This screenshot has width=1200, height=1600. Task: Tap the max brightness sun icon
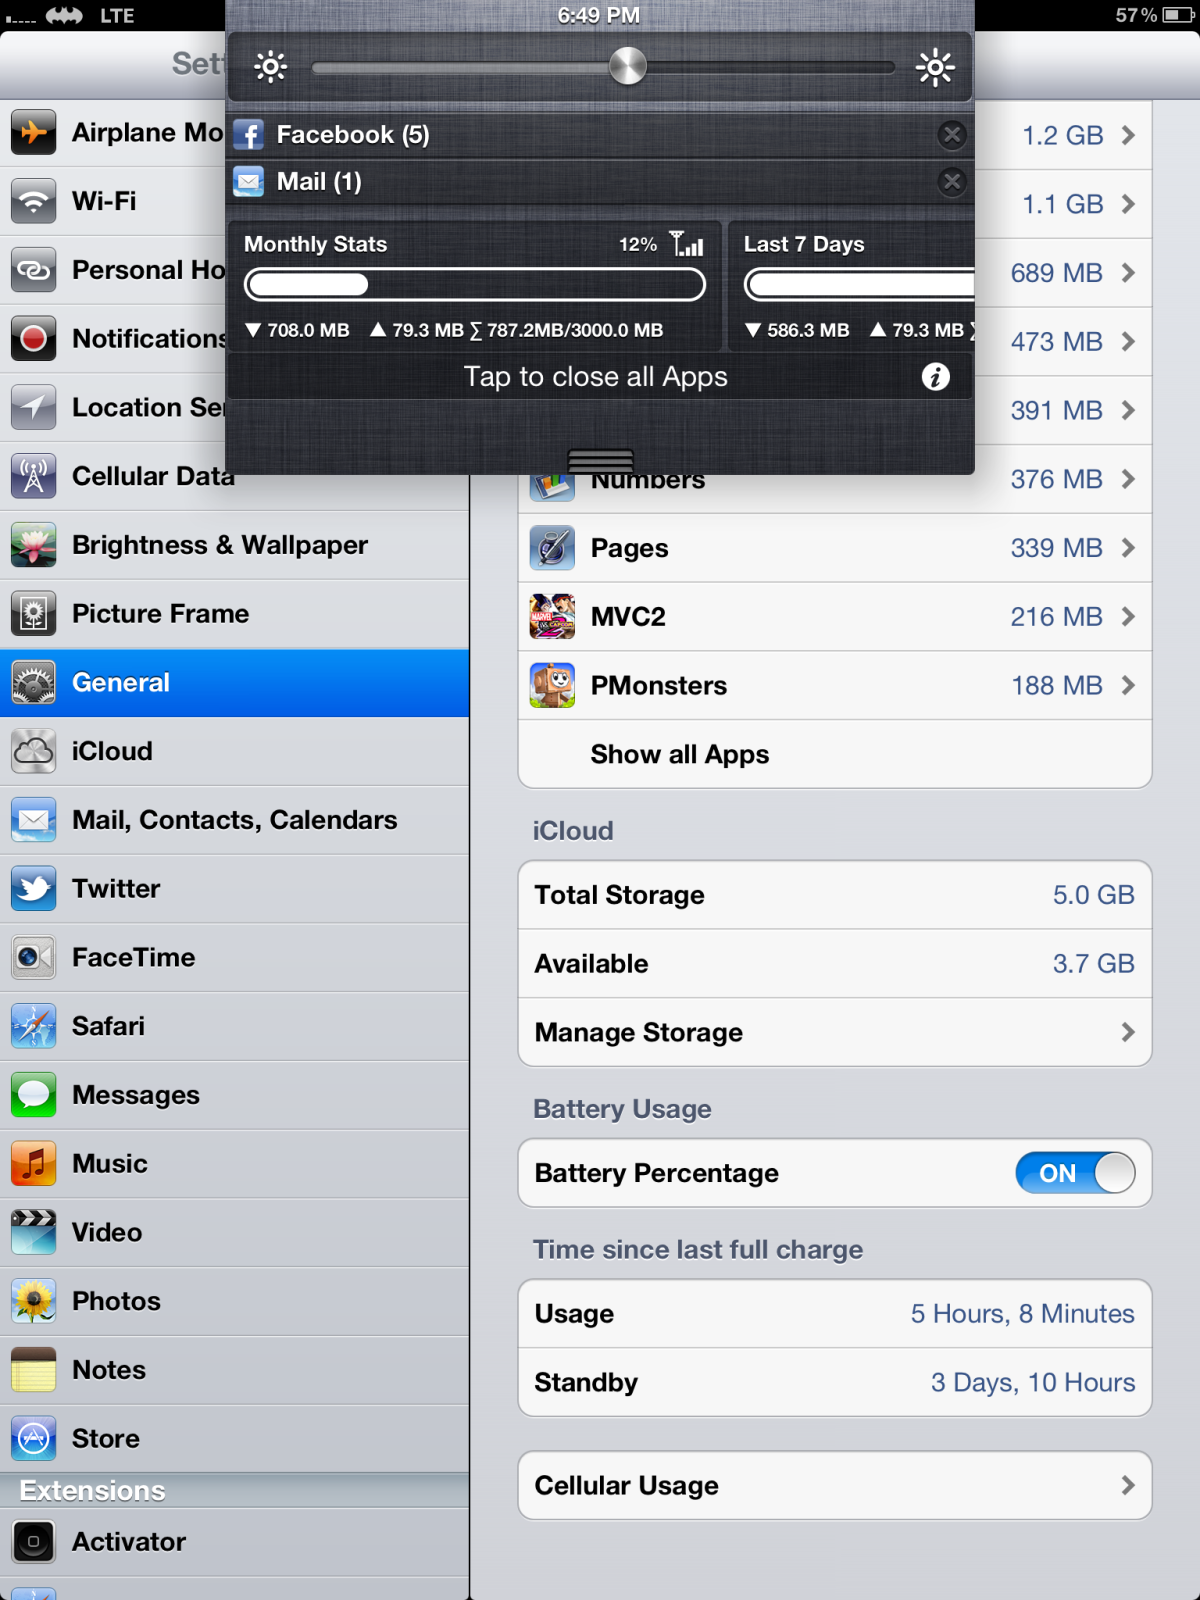(x=935, y=68)
